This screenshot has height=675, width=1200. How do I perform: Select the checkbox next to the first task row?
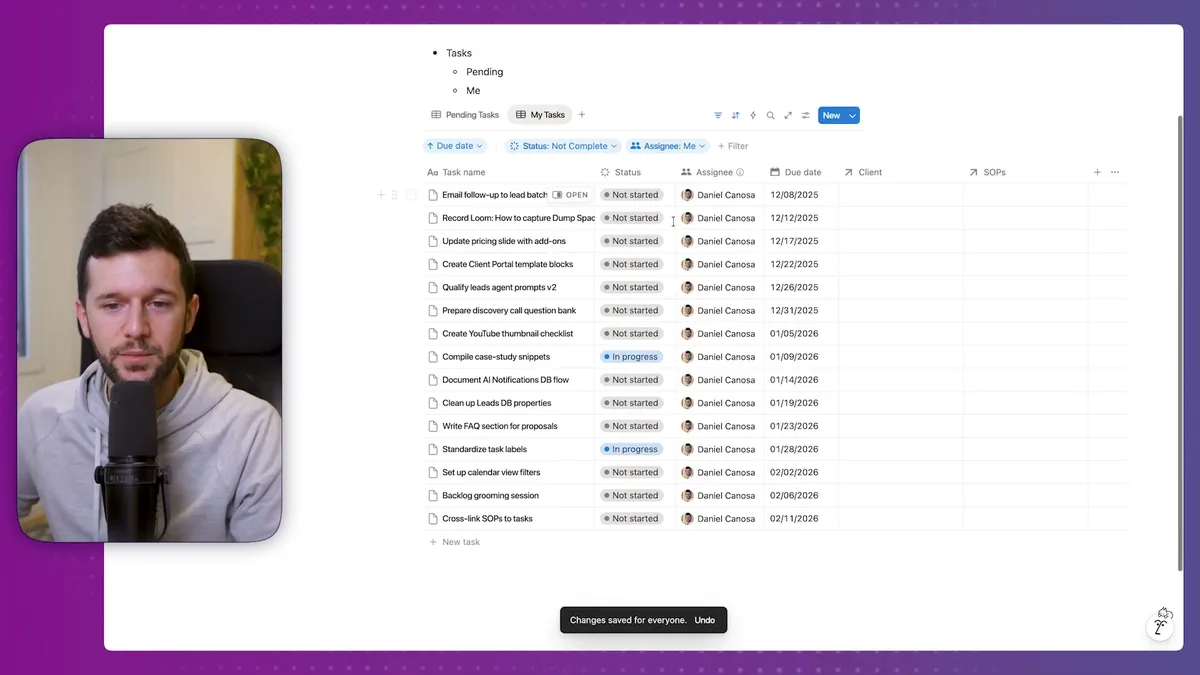[411, 194]
